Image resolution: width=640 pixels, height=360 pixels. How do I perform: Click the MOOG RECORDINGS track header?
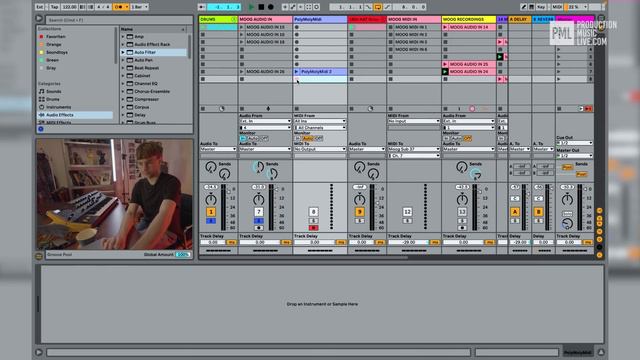(469, 19)
